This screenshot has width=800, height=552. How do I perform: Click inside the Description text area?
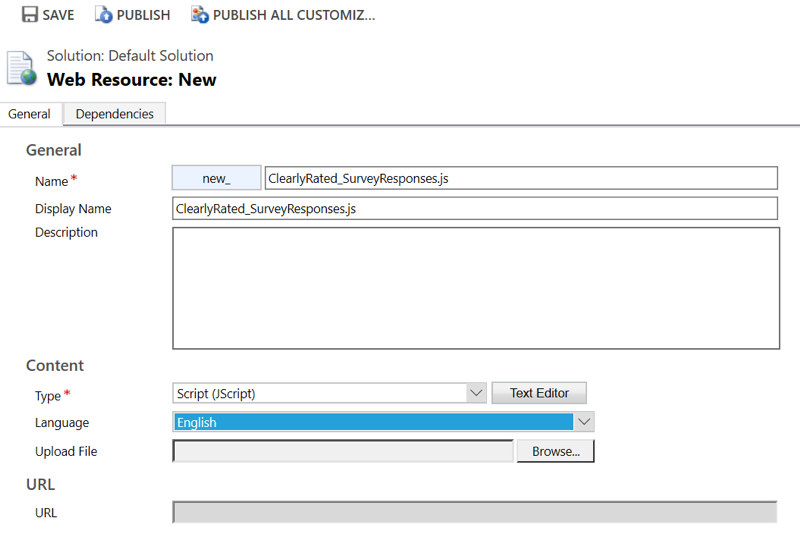[476, 288]
